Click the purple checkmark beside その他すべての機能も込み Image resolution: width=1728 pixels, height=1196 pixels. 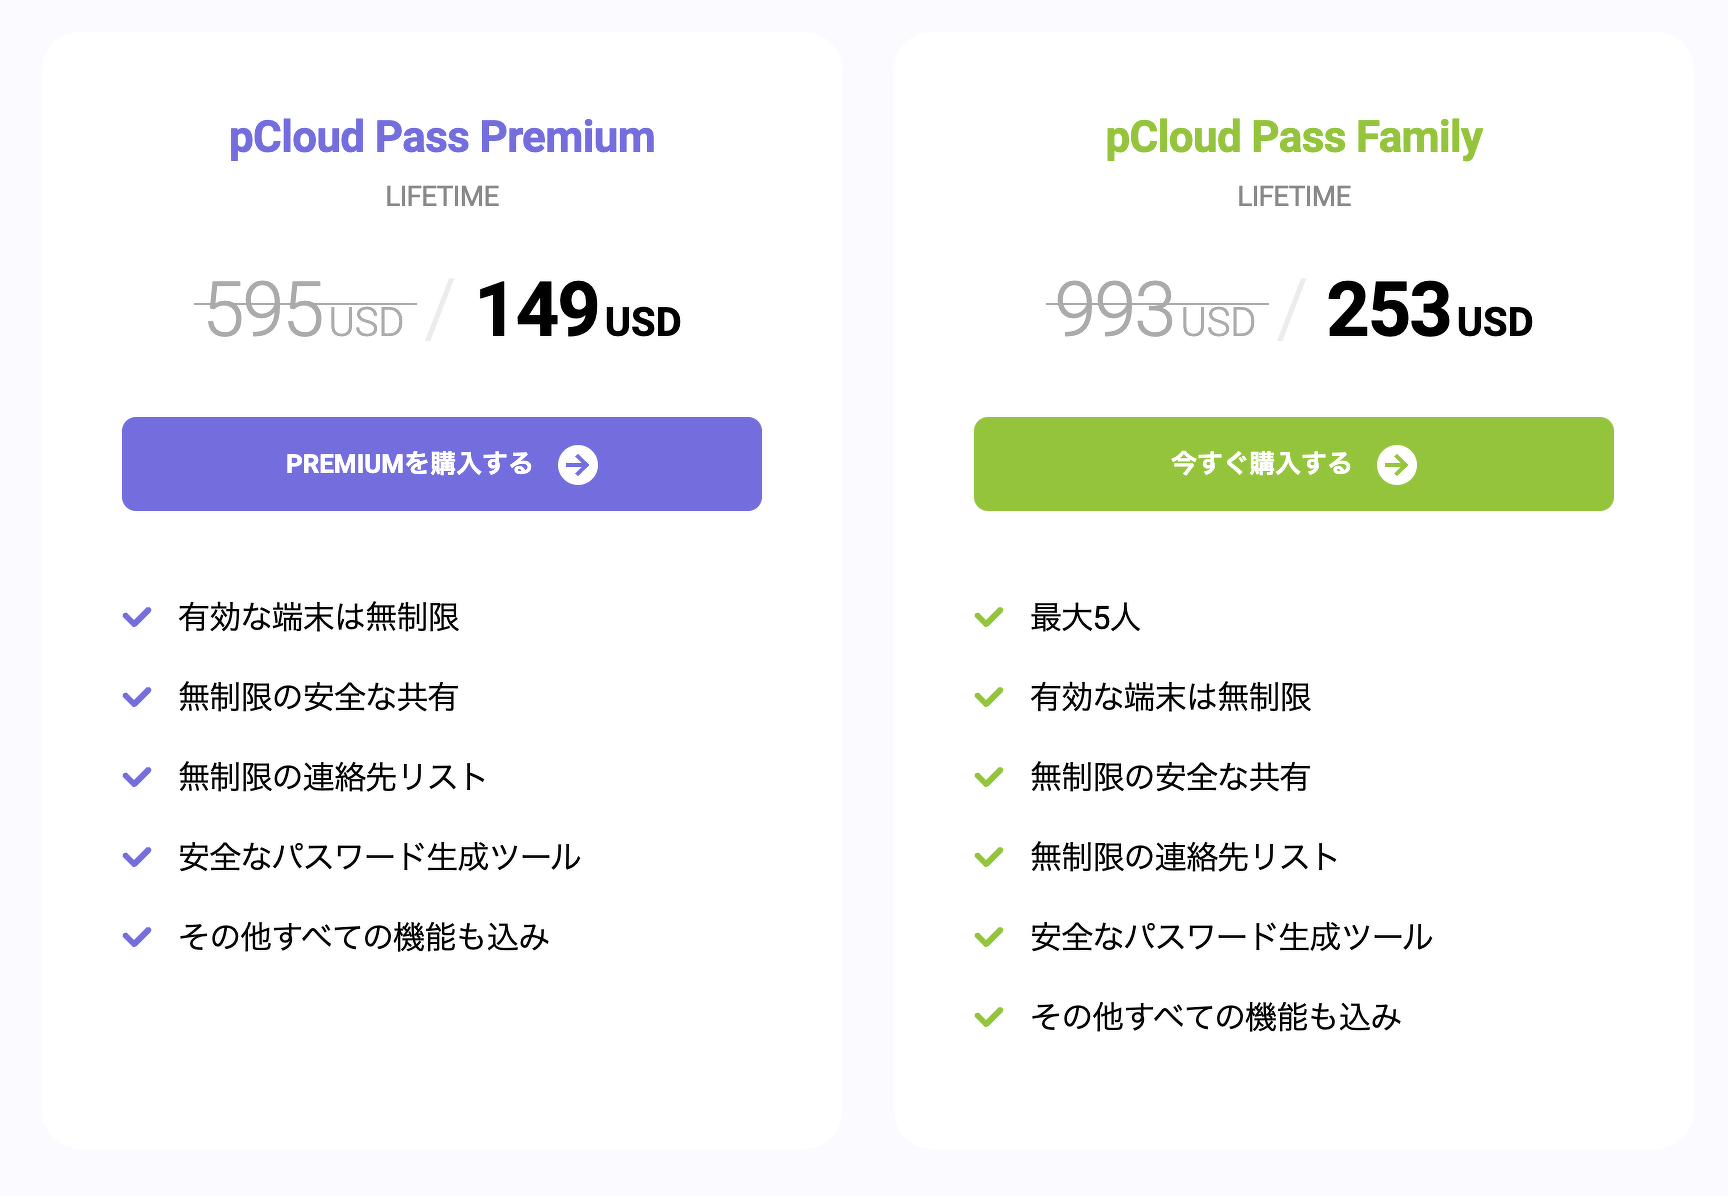137,937
